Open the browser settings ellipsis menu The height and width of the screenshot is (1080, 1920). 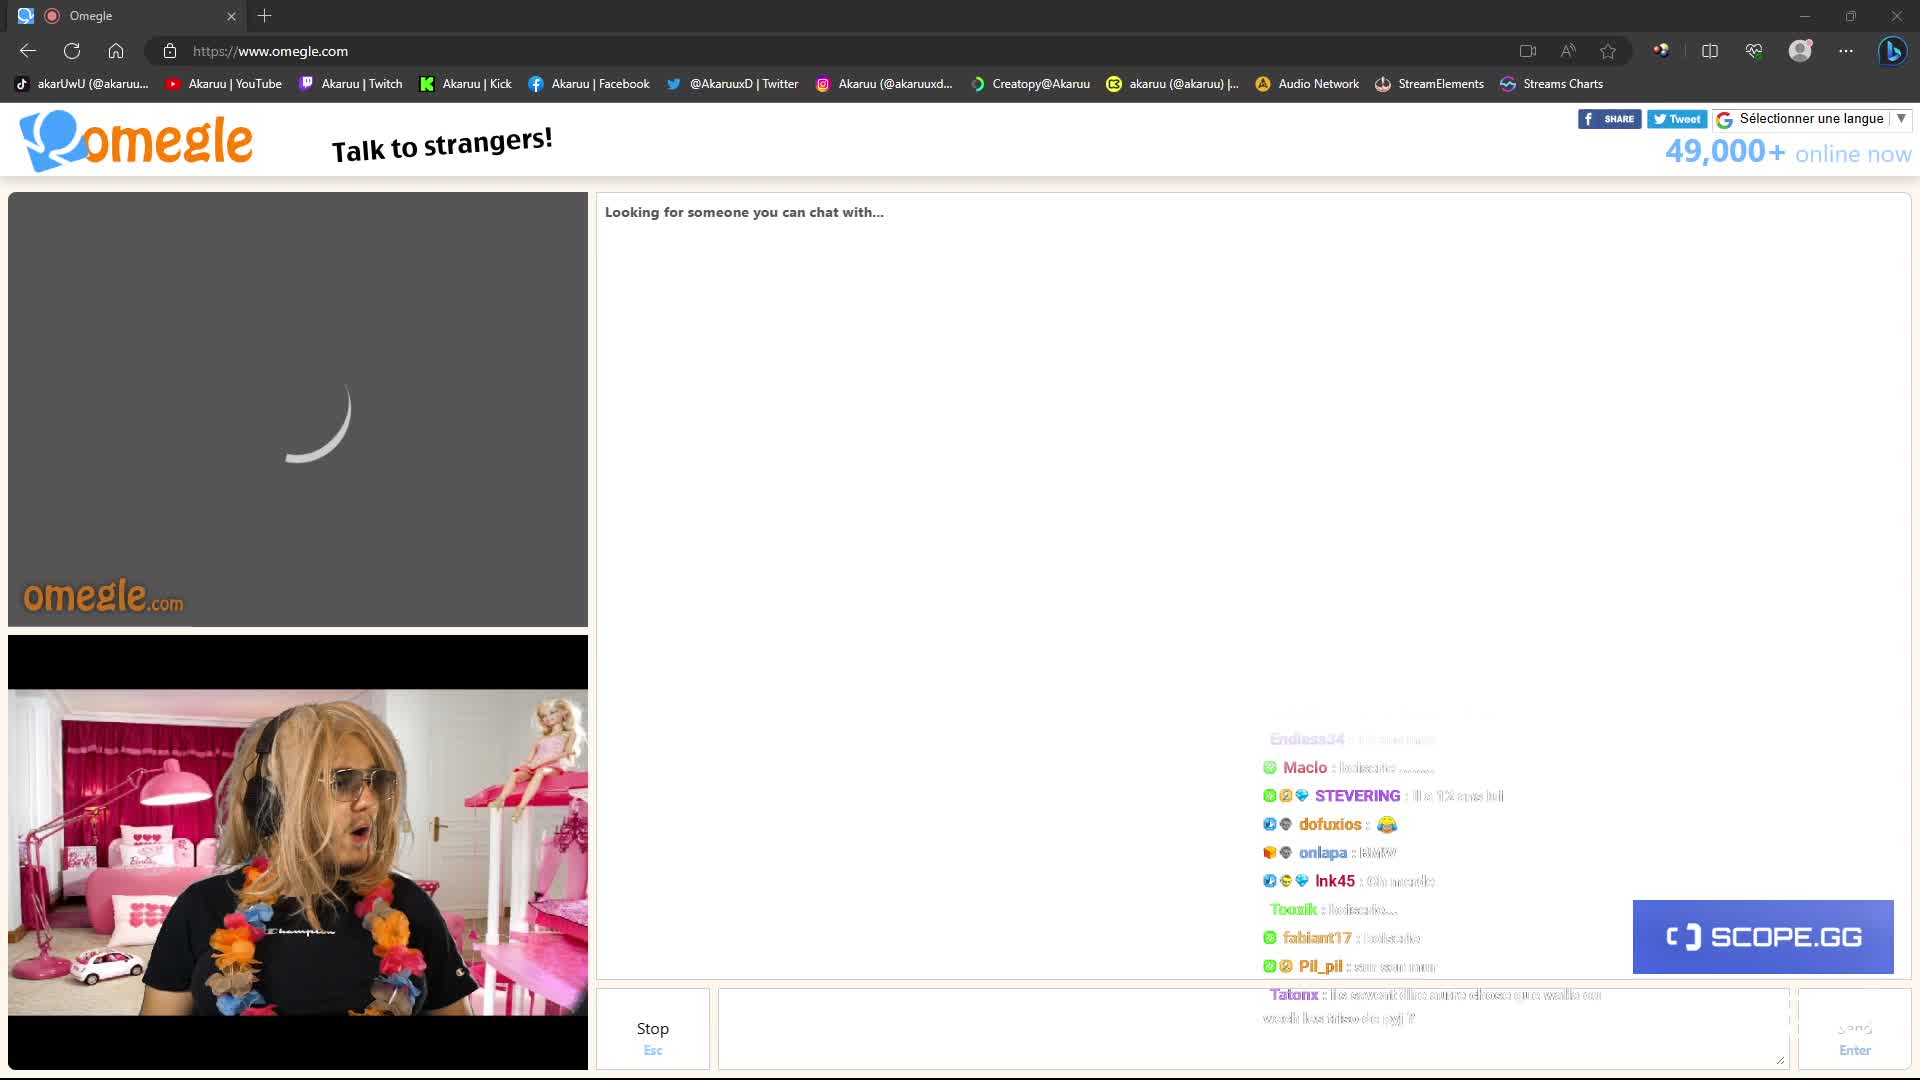pos(1846,51)
